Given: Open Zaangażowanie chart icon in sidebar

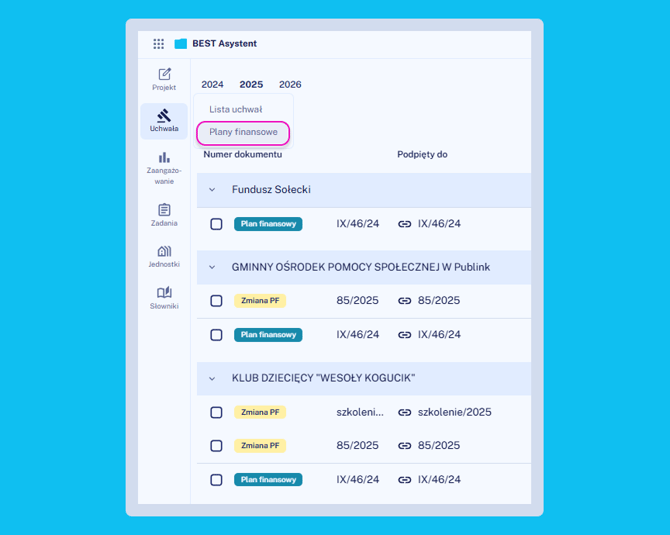Looking at the screenshot, I should (x=164, y=157).
